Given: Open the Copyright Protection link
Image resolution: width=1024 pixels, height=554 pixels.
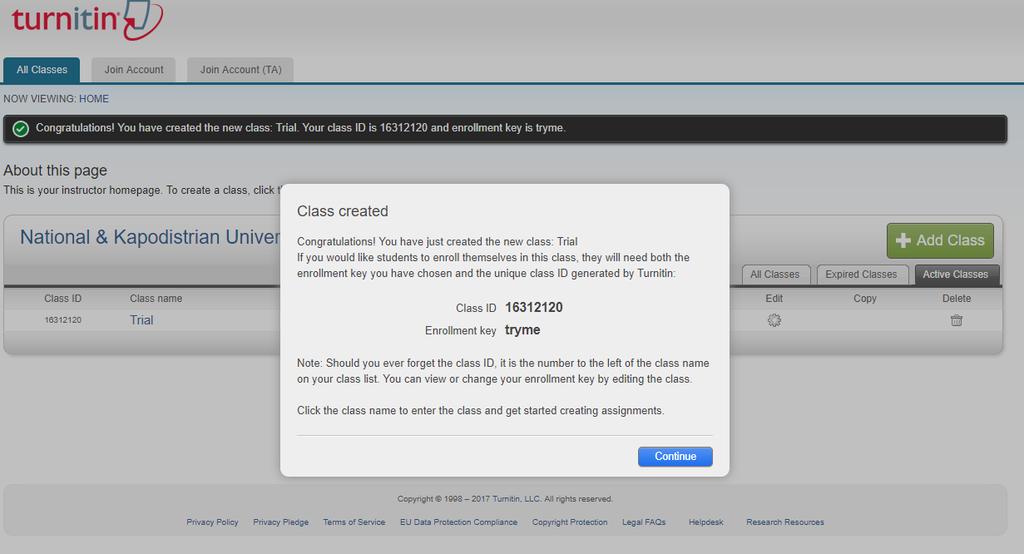Looking at the screenshot, I should 569,522.
